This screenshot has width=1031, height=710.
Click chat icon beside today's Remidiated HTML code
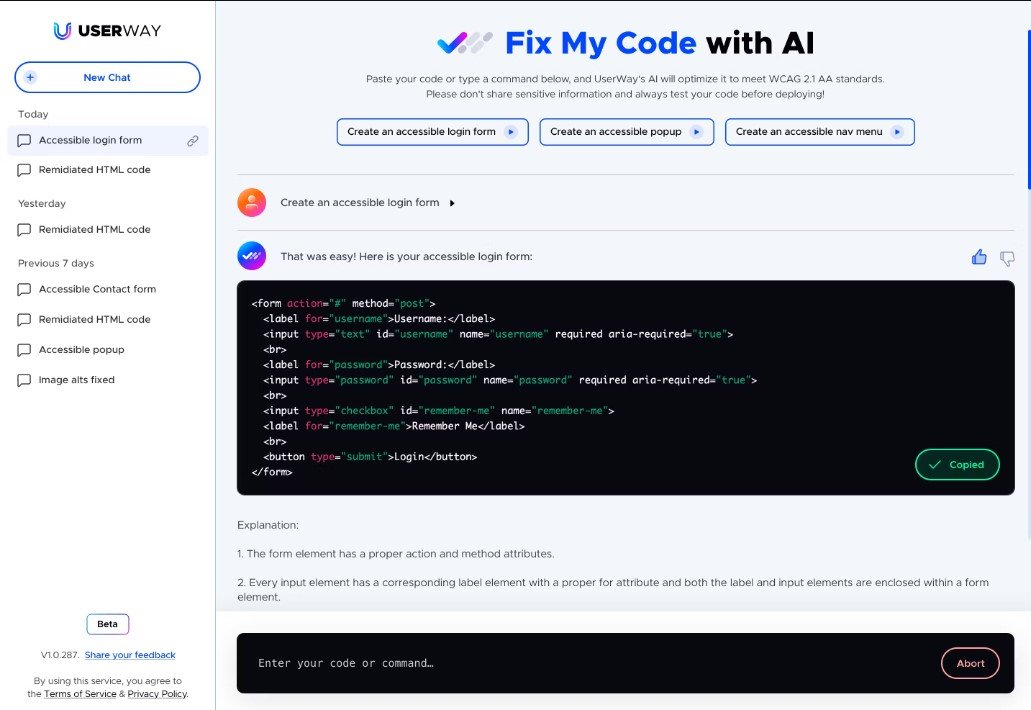click(x=24, y=170)
